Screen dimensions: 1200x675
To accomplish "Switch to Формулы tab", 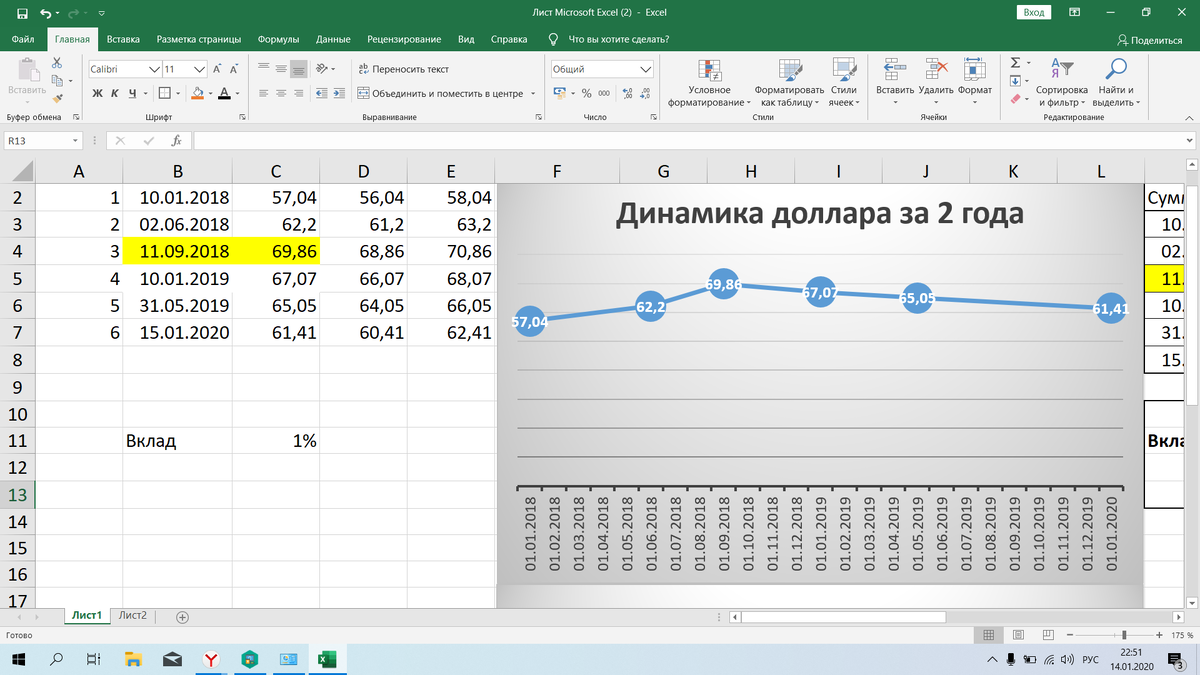I will click(x=278, y=39).
